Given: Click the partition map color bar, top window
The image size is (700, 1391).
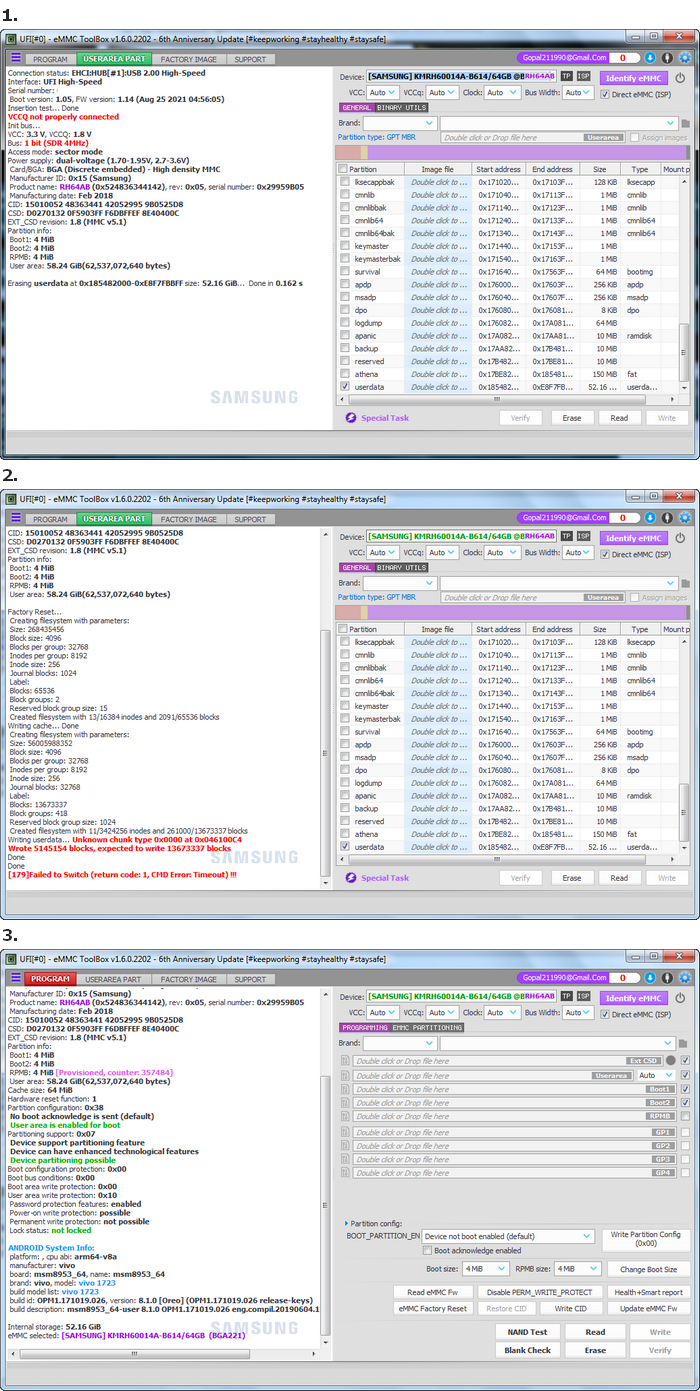Looking at the screenshot, I should [x=513, y=152].
